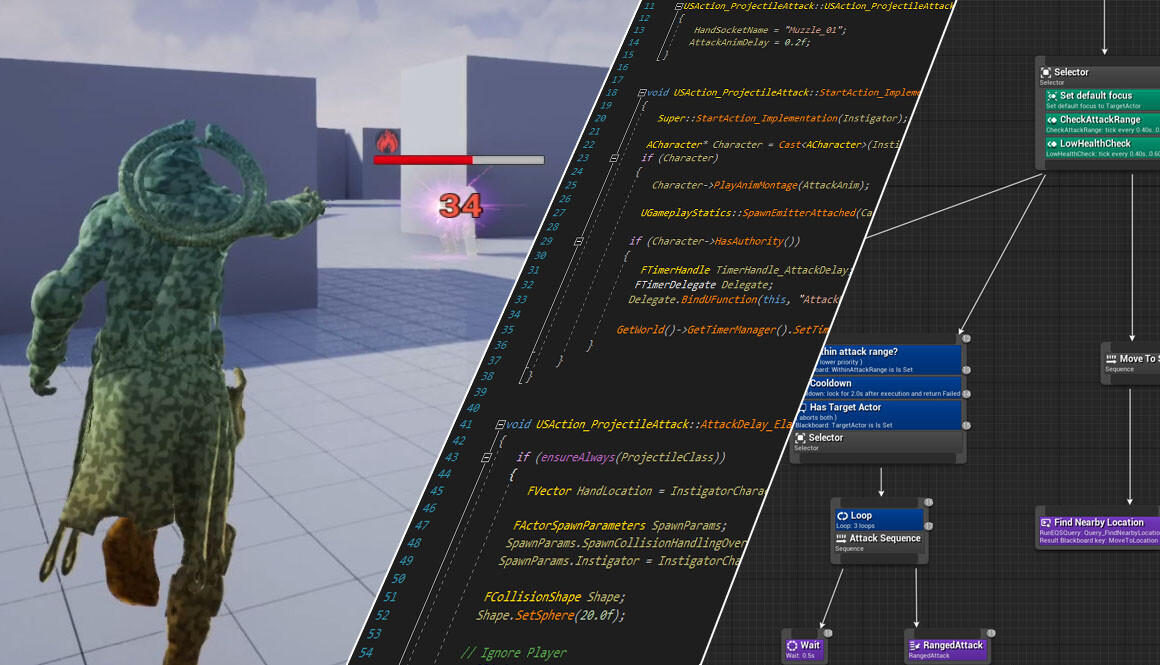The height and width of the screenshot is (665, 1160).
Task: Collapse the AttackDelay_Elapsed function at line 41
Action: tap(500, 425)
